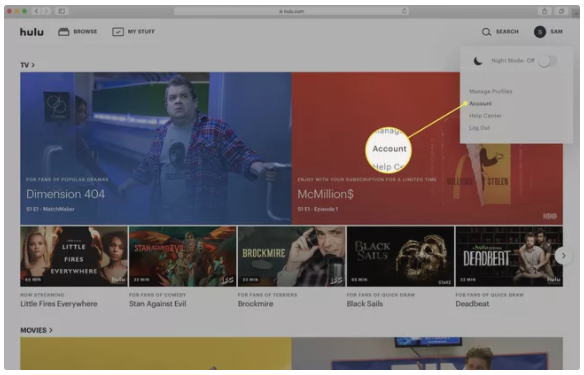584x375 pixels.
Task: Click Little Fires Everywhere title link
Action: pyautogui.click(x=58, y=304)
